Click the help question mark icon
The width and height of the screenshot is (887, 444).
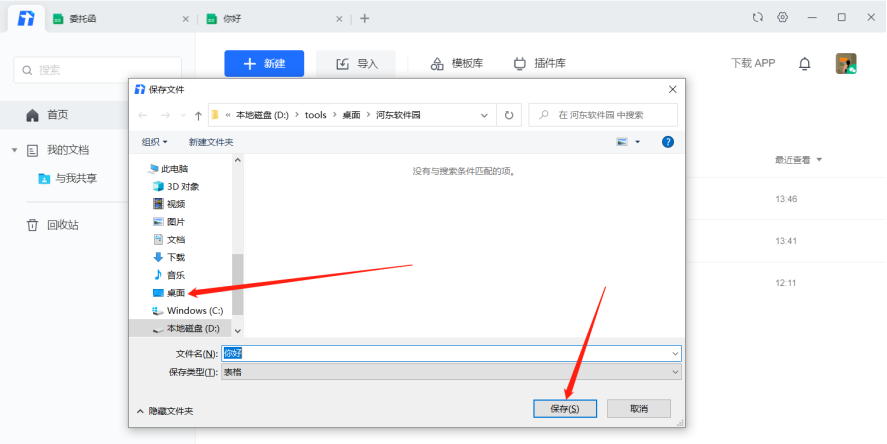(668, 142)
